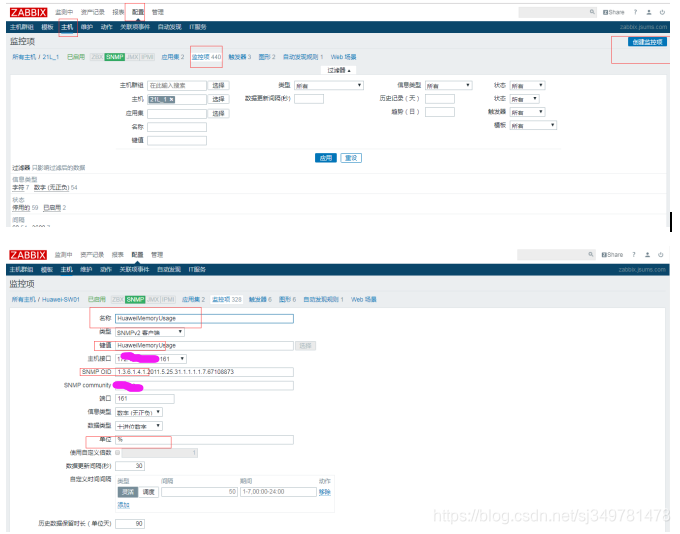Image resolution: width=680 pixels, height=534 pixels.
Task: Select the IT服务 submenu in the lower screenshot
Action: pyautogui.click(x=197, y=269)
